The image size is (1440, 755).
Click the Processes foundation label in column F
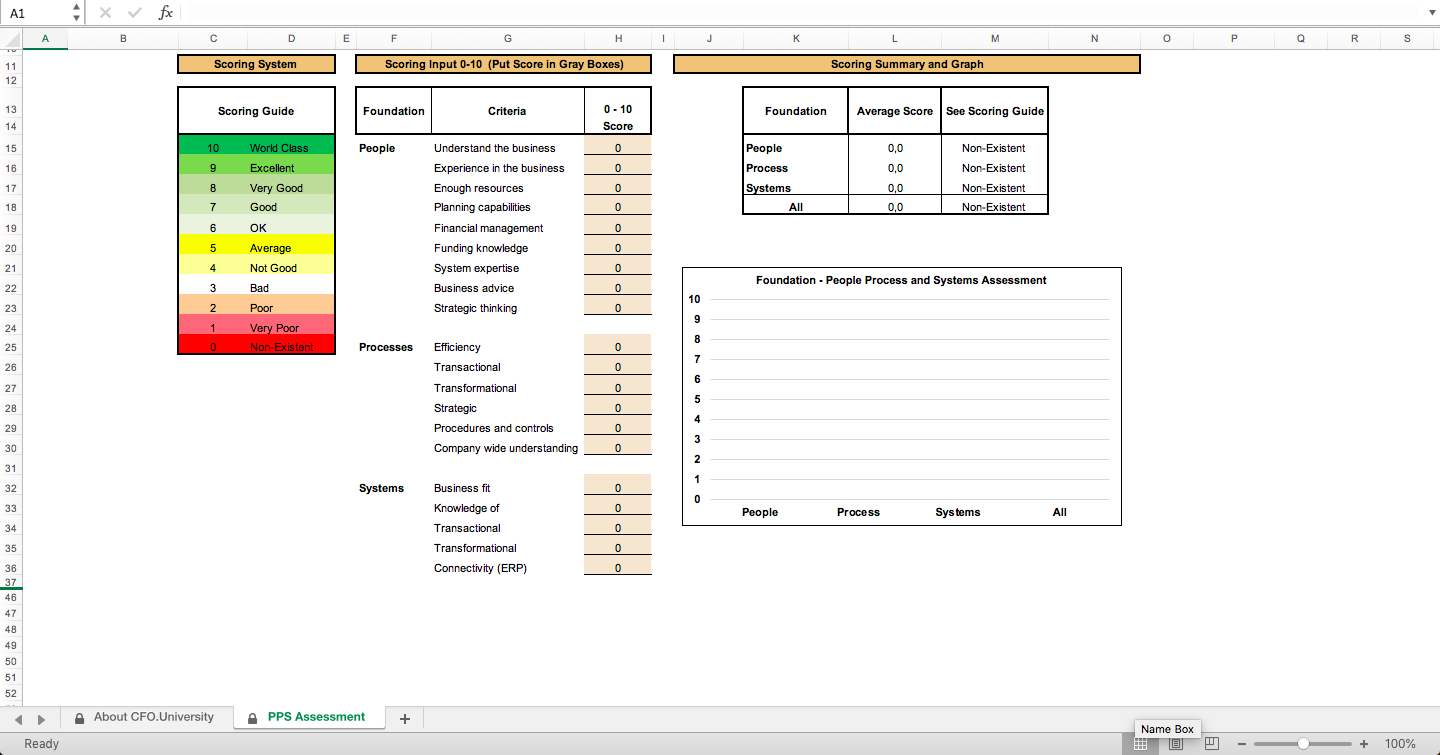[x=386, y=347]
